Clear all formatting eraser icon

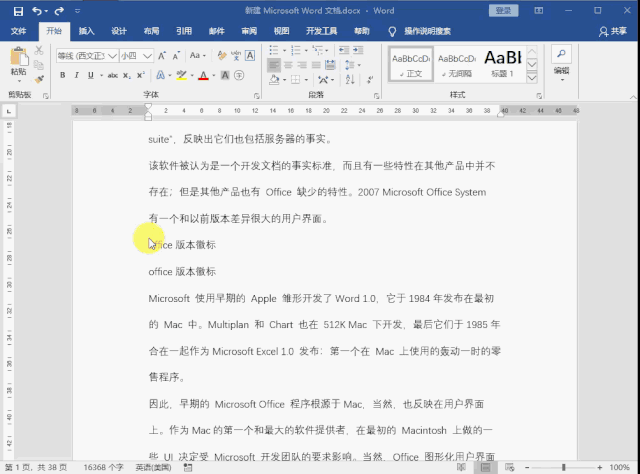(x=222, y=56)
